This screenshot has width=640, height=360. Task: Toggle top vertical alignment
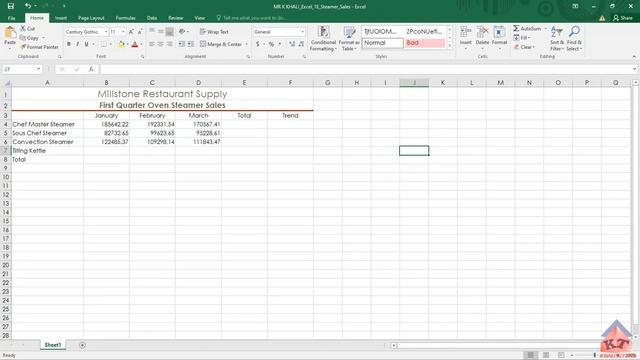[x=152, y=31]
